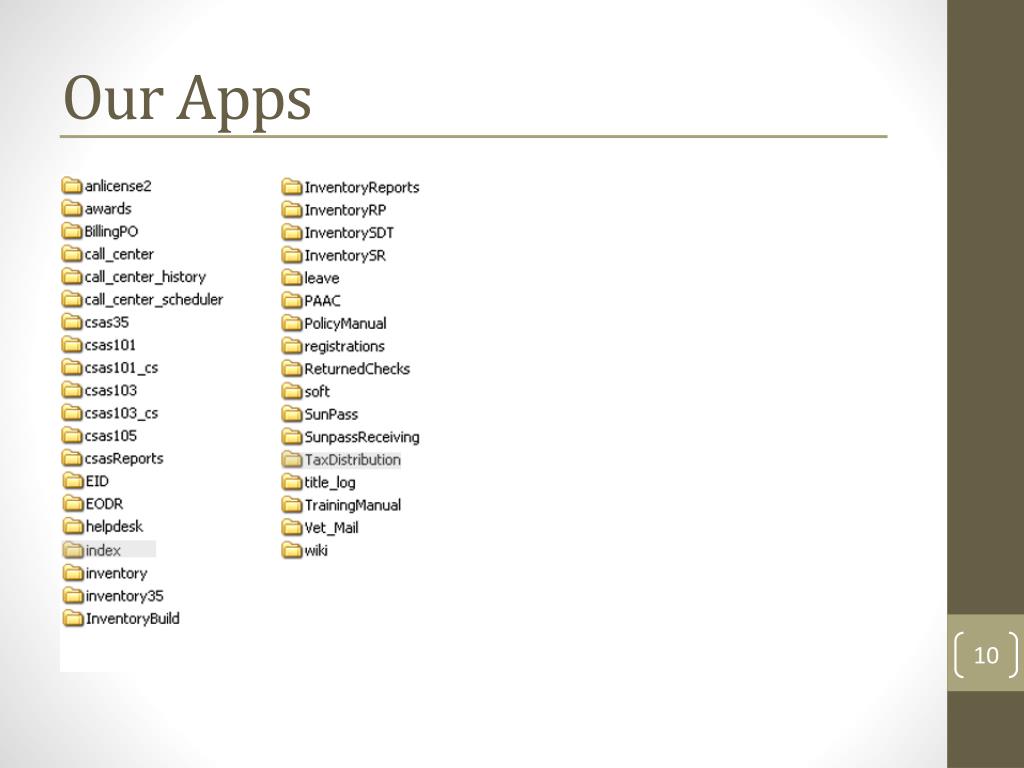Select the call_center_history folder icon

[x=72, y=277]
